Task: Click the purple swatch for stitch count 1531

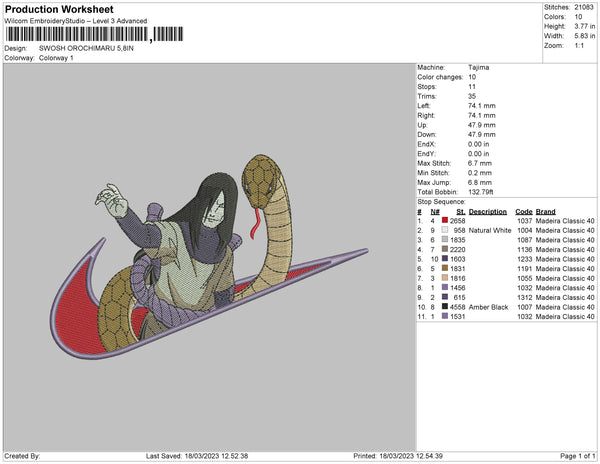Action: [x=445, y=316]
